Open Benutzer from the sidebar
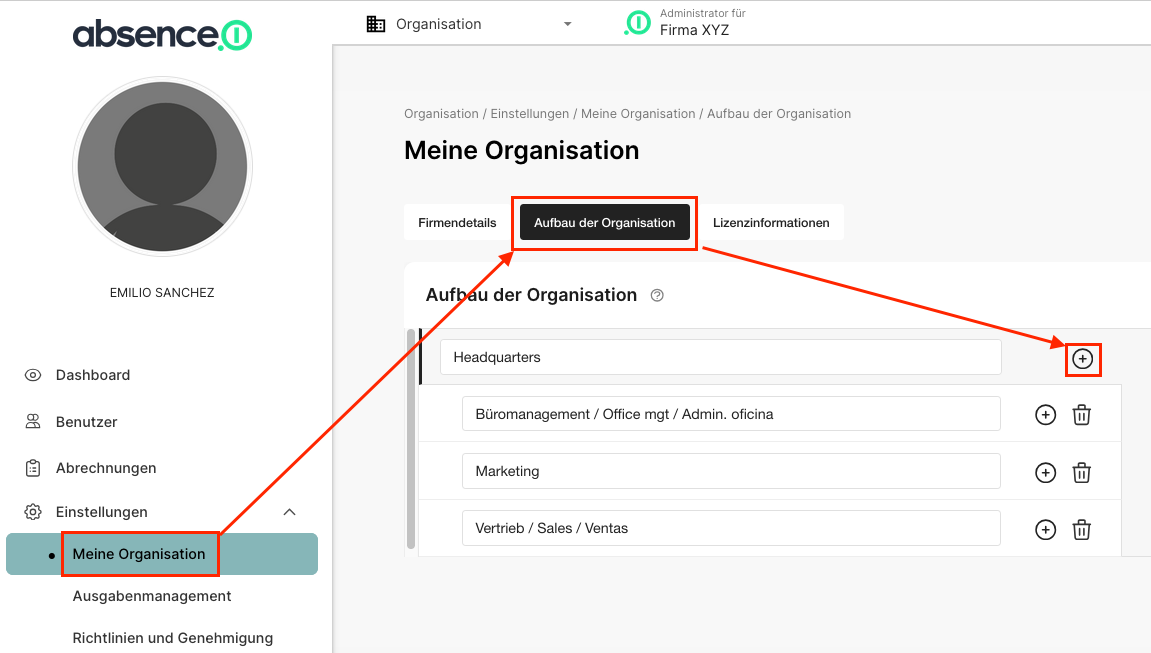 coord(86,422)
